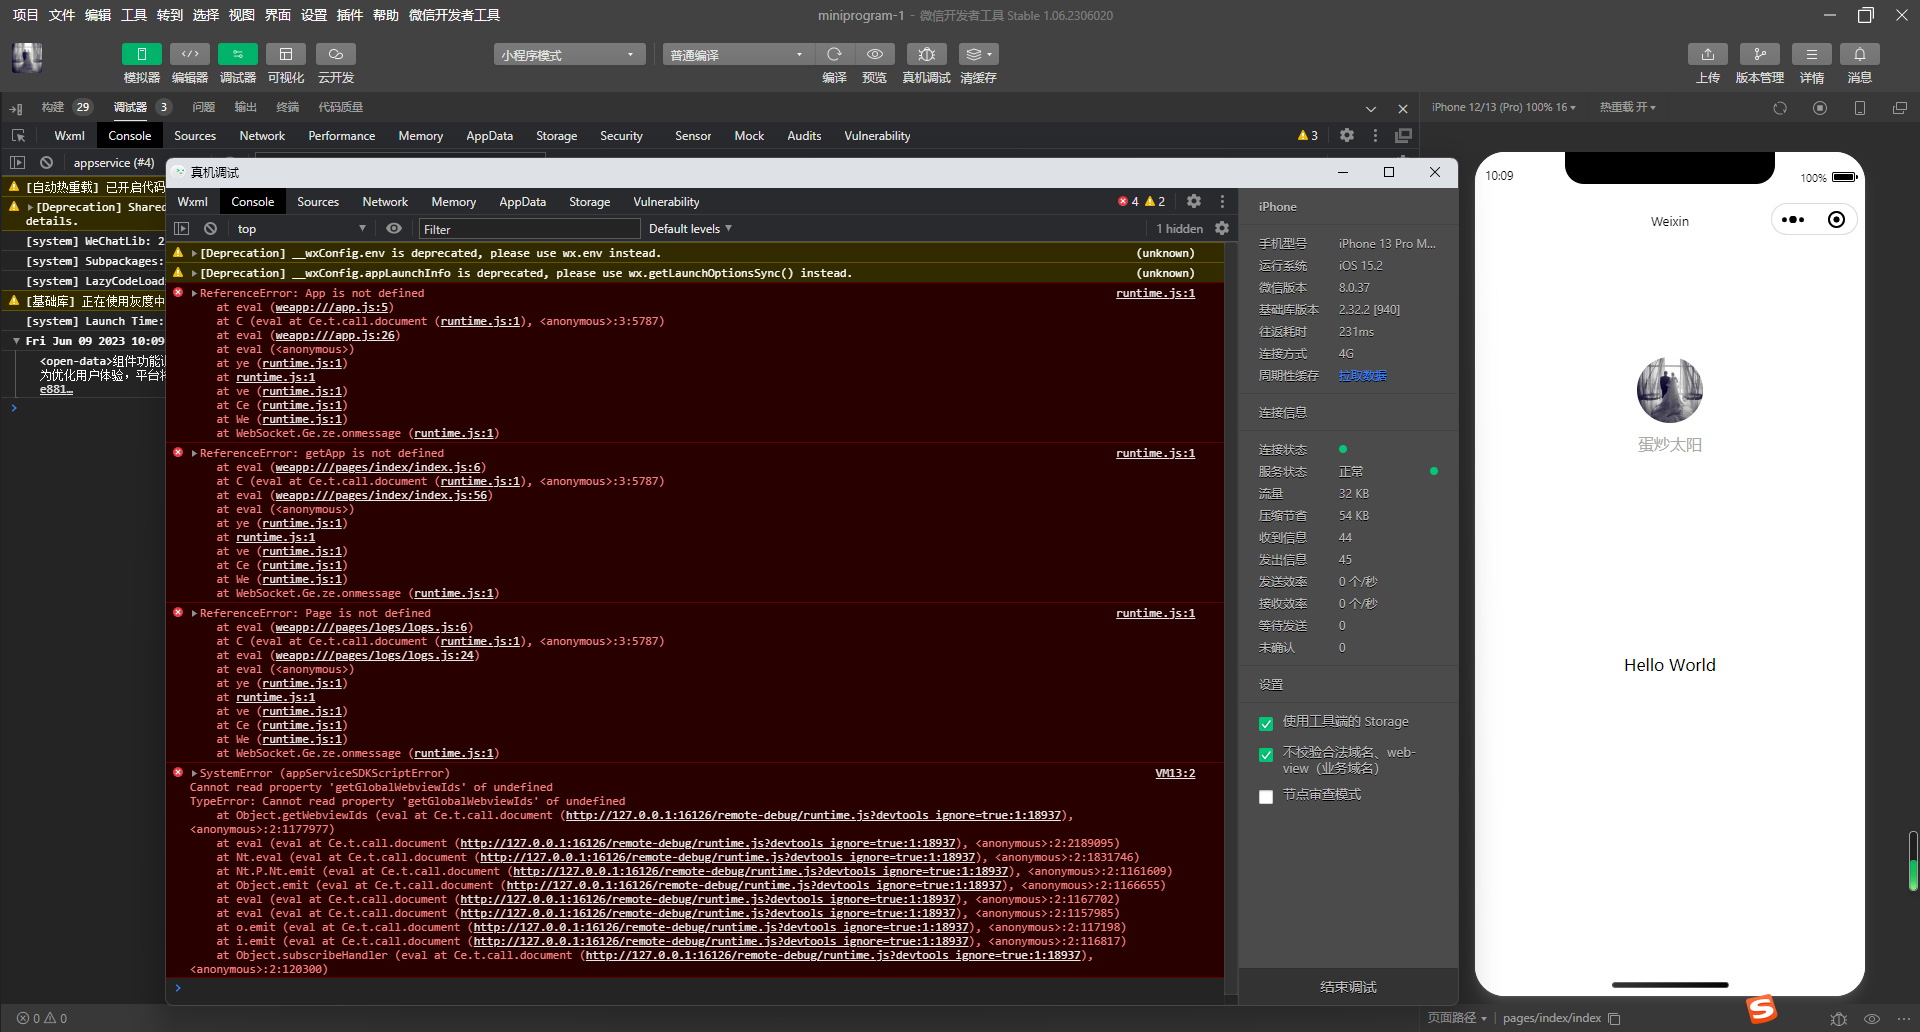The image size is (1920, 1032).
Task: Open weapp:///pages/index/index.js:6 stack link
Action: 378,468
